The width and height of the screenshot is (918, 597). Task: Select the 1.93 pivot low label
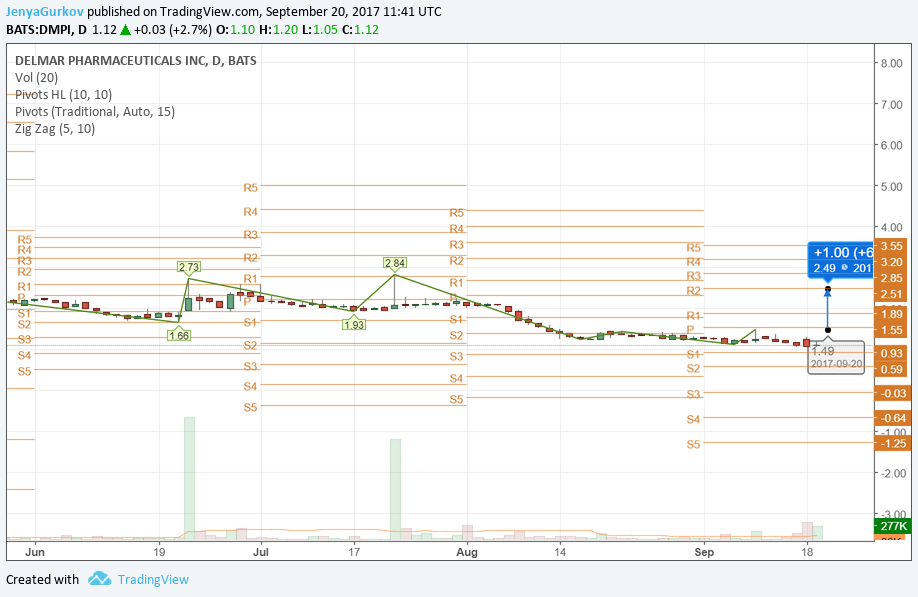tap(354, 324)
